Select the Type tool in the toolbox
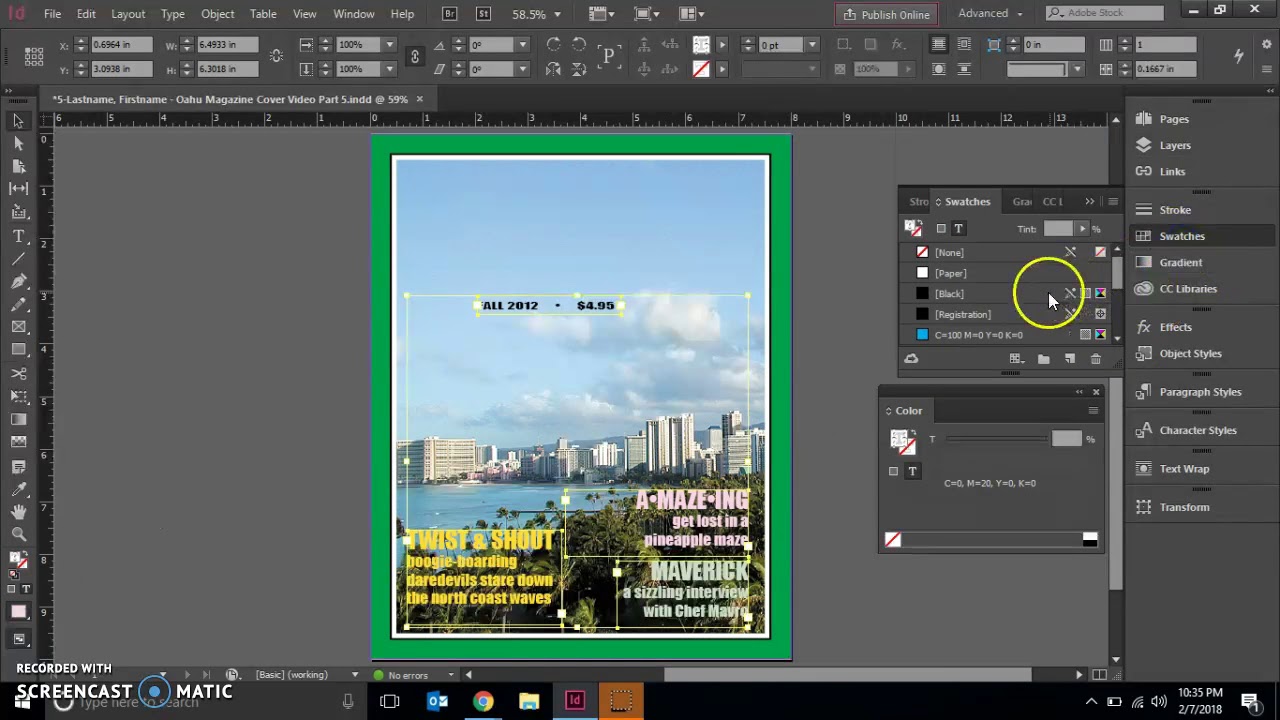This screenshot has width=1280, height=720. point(18,236)
